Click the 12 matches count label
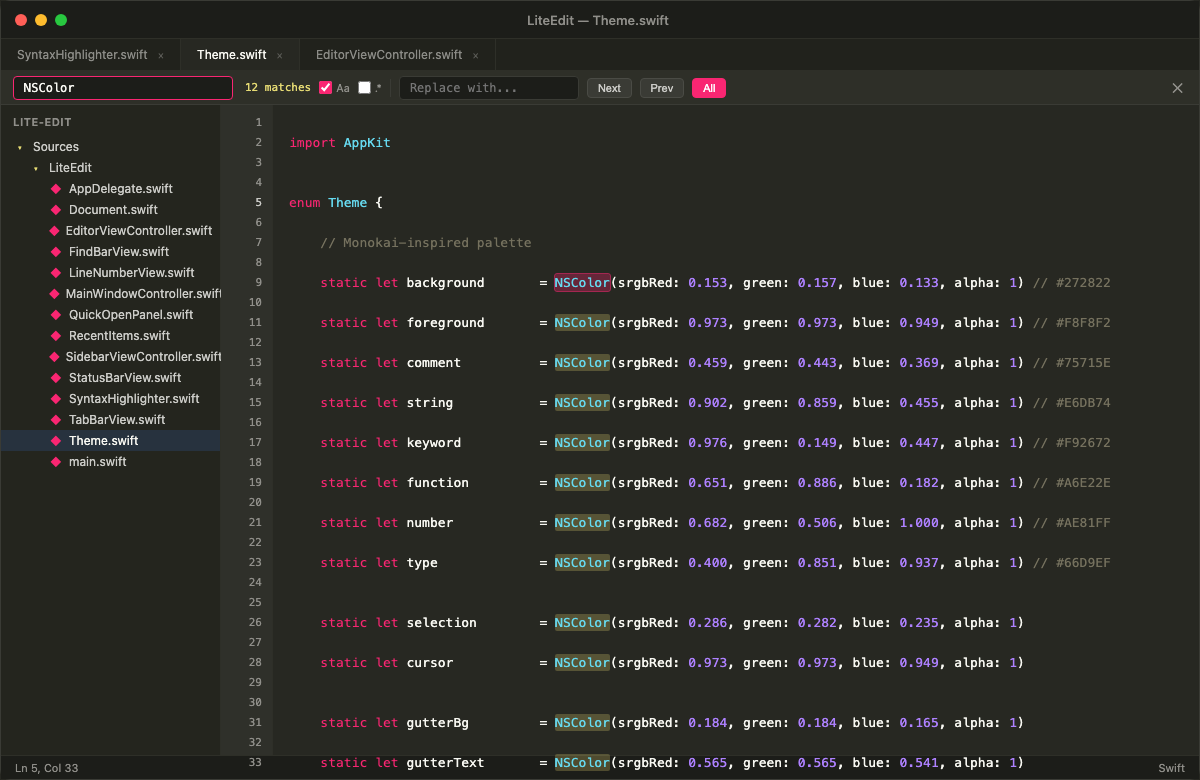Screen dimensions: 1200x780 pyautogui.click(x=278, y=88)
